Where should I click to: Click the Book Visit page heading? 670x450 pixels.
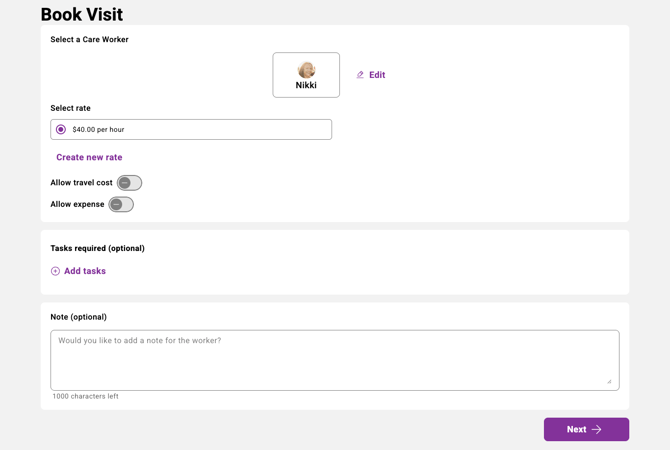click(82, 15)
